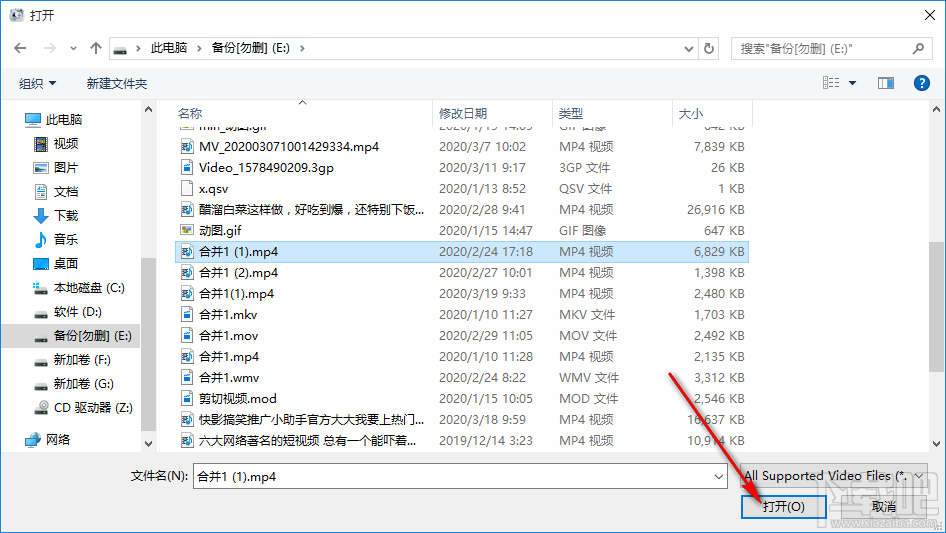The height and width of the screenshot is (533, 946).
Task: Select file 合并1 (2).mp4
Action: coord(462,273)
